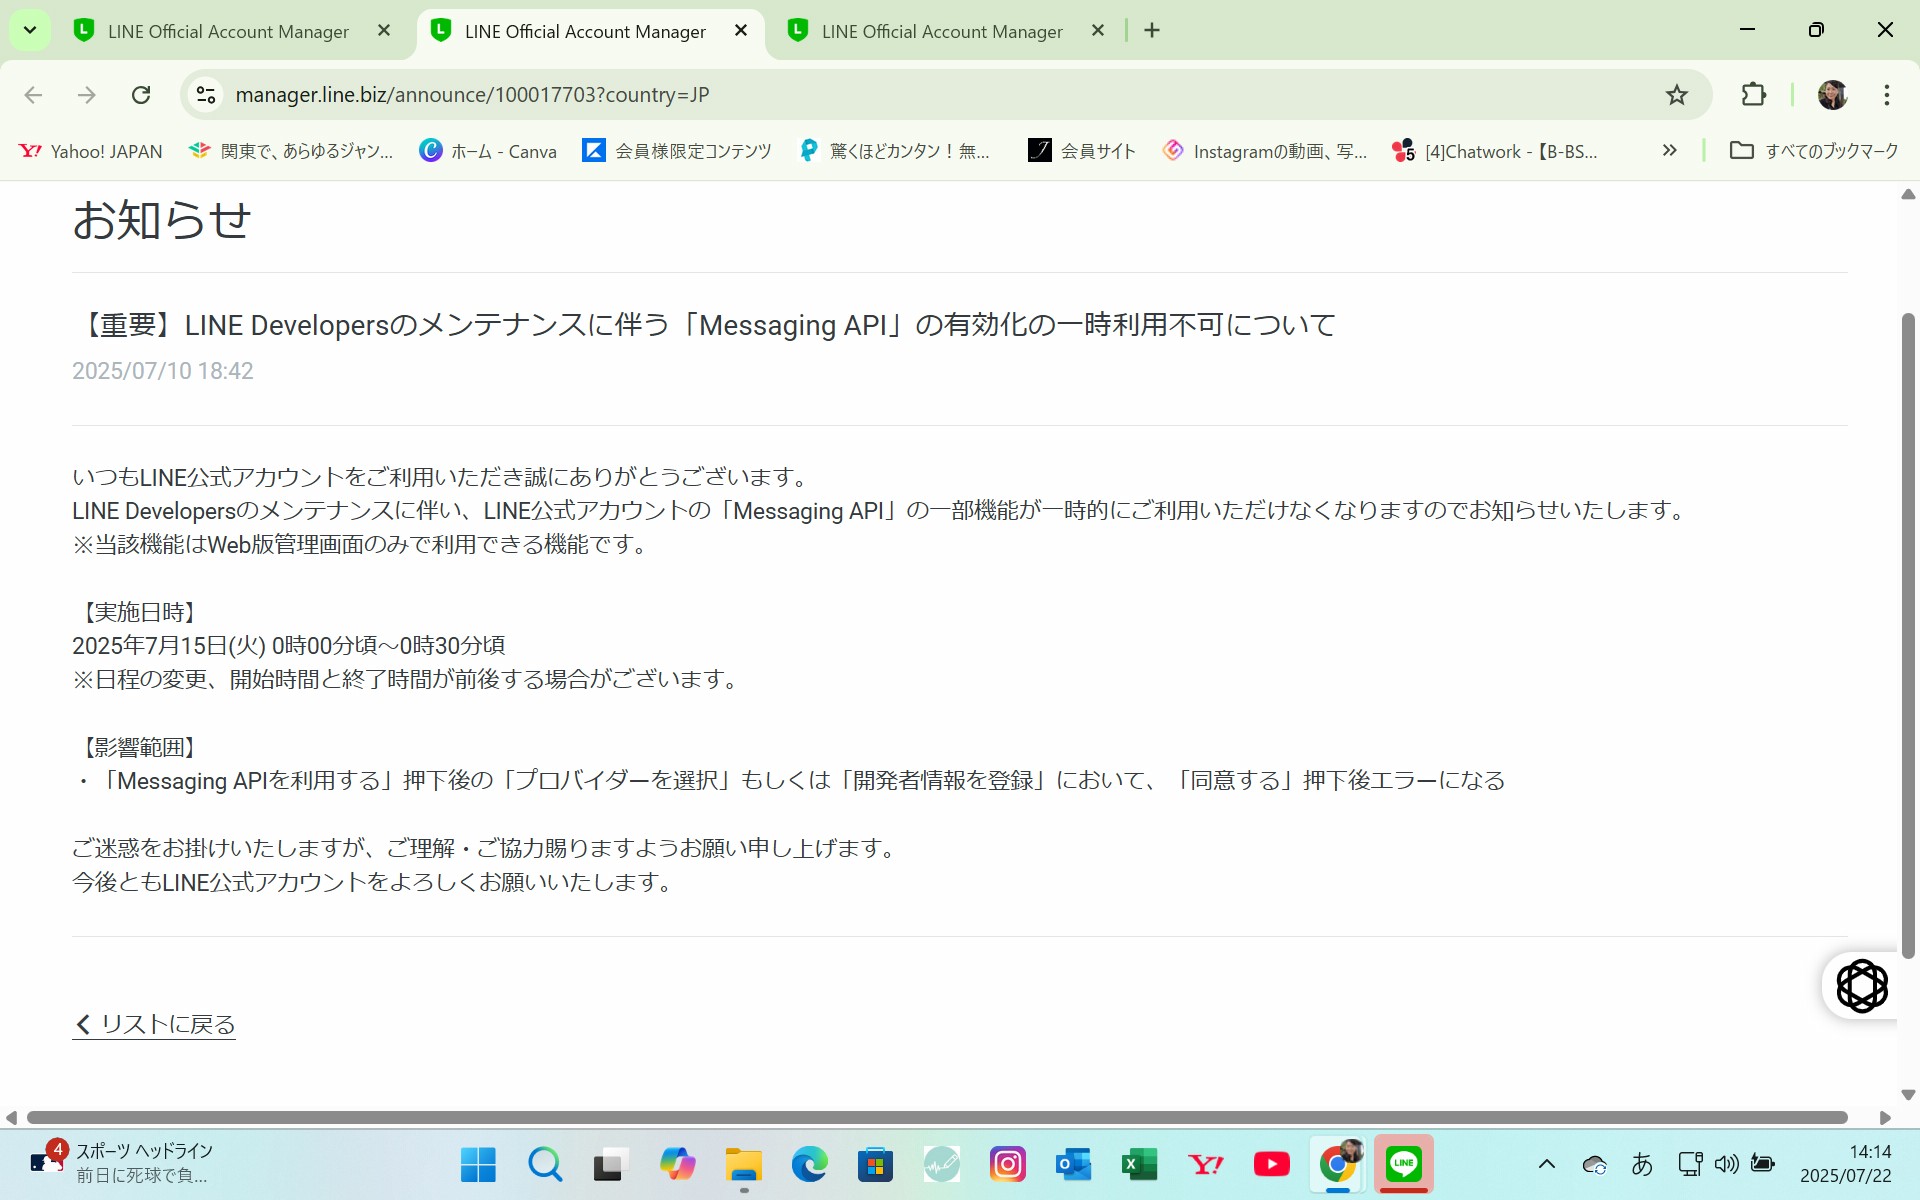This screenshot has height=1200, width=1920.
Task: Open Outlook from the taskbar
Action: click(1073, 1164)
